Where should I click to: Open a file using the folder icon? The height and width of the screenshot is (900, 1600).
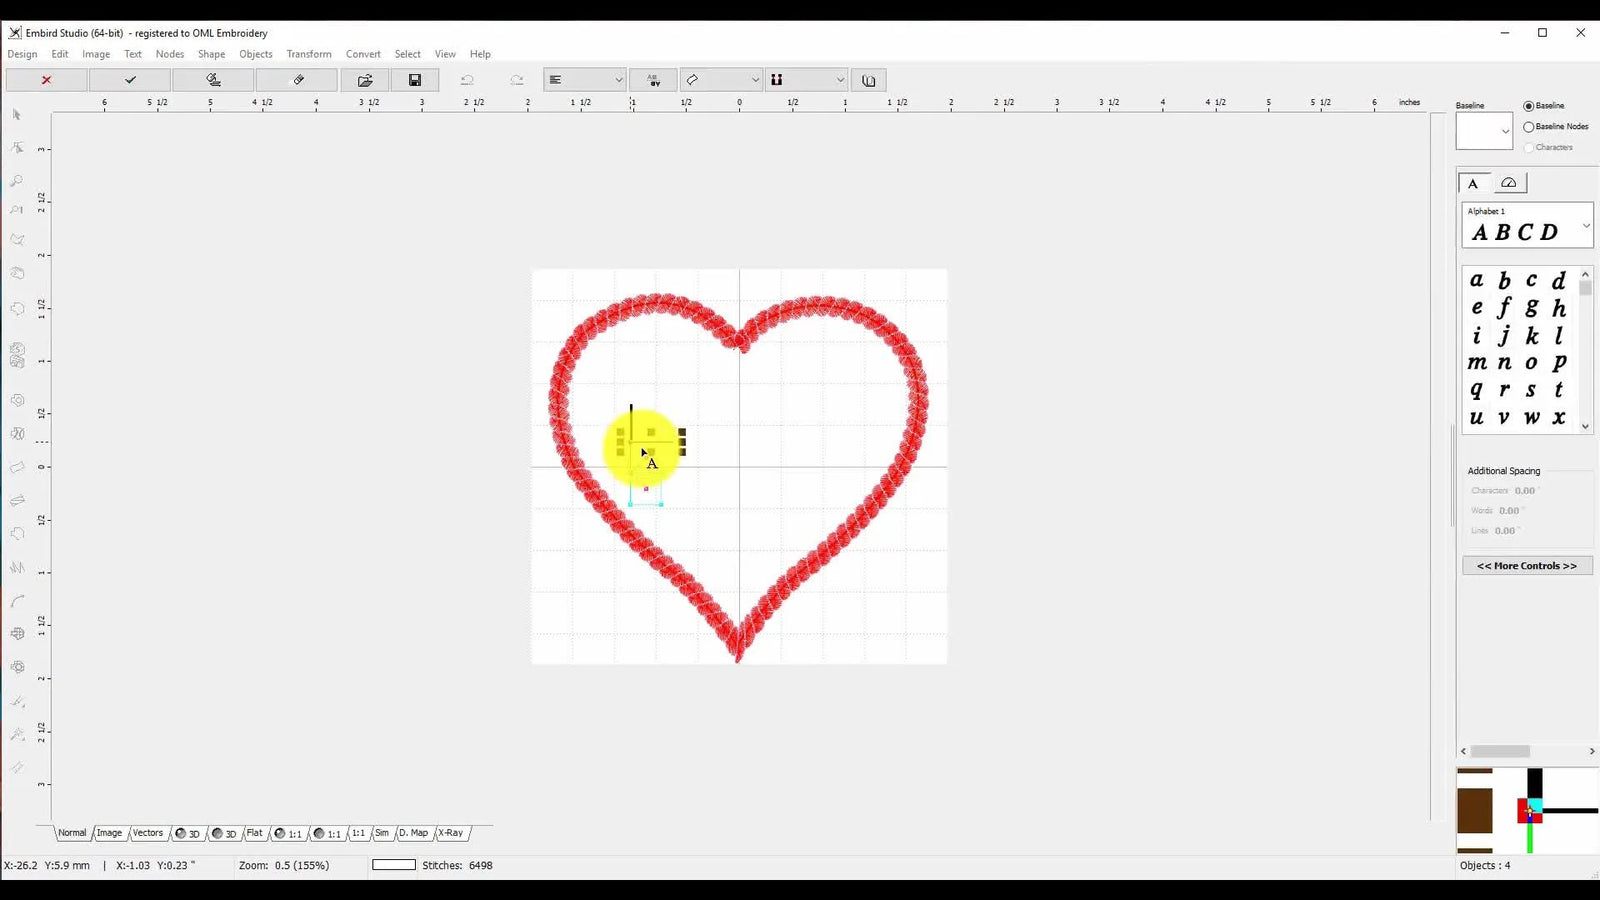click(365, 79)
